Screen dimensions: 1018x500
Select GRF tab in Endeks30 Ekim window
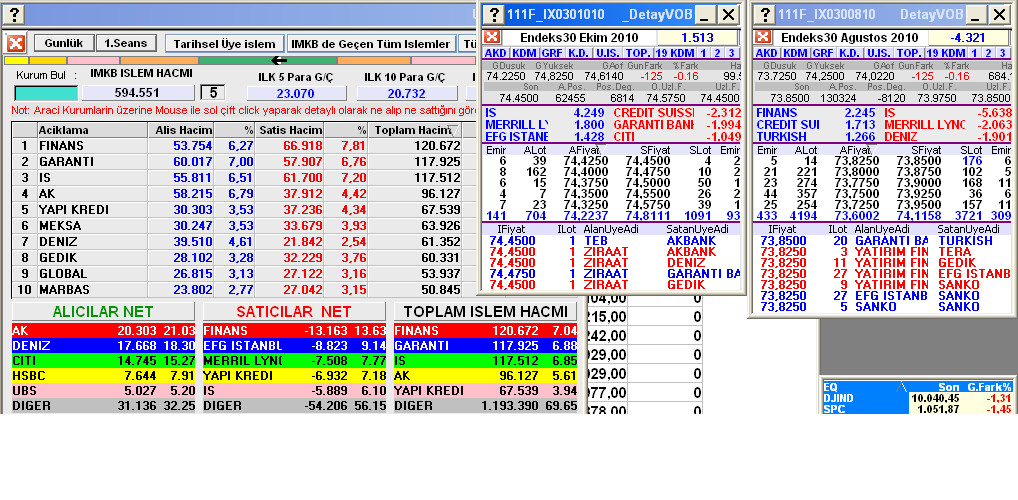coord(551,53)
